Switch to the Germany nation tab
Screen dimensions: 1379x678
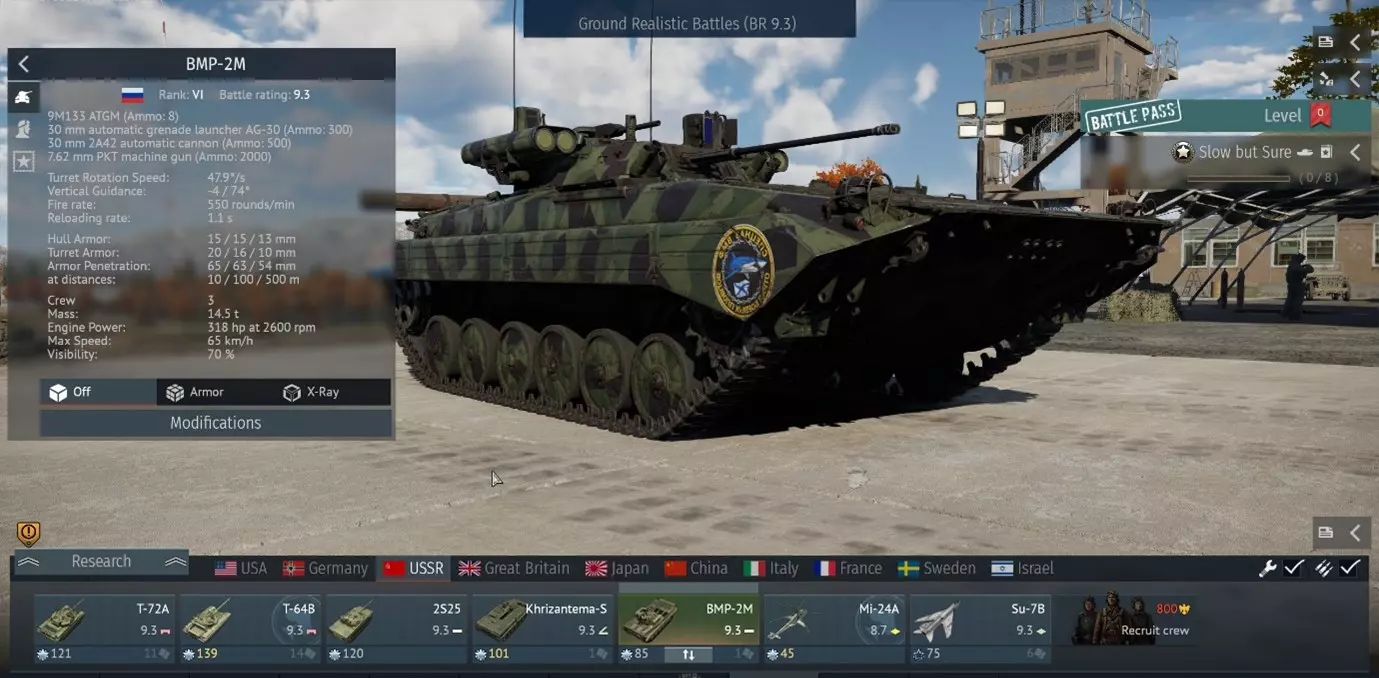click(x=325, y=568)
